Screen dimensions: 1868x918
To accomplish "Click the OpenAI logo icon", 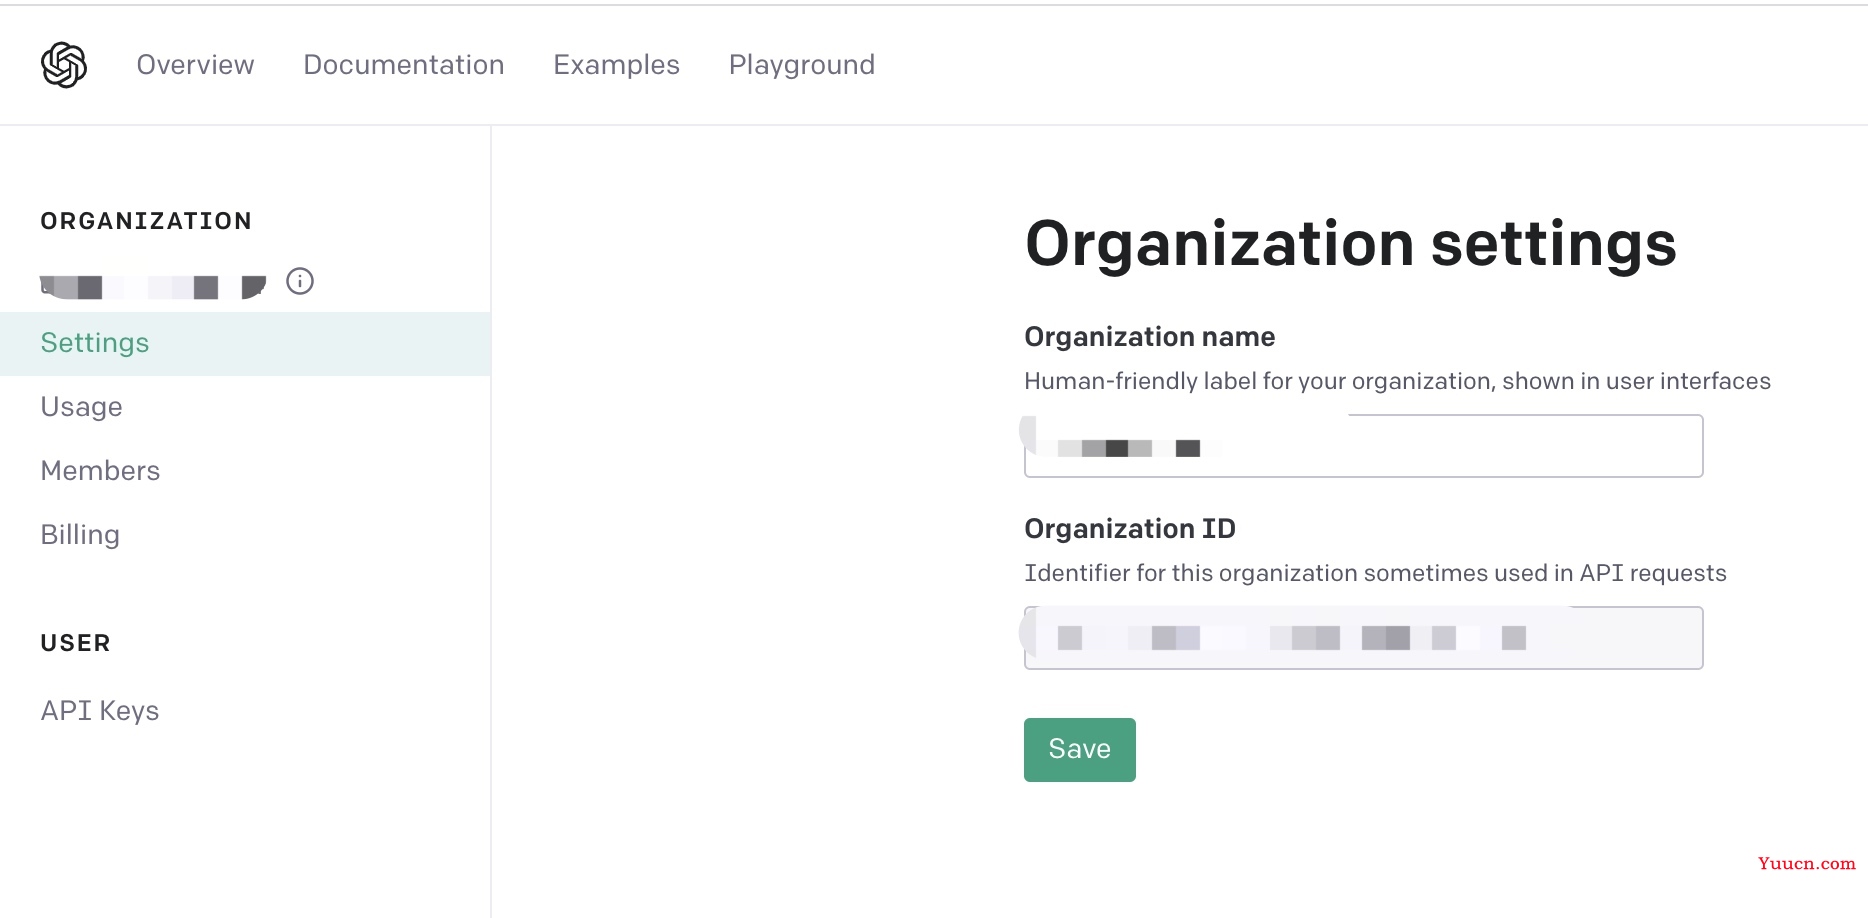I will click(64, 65).
